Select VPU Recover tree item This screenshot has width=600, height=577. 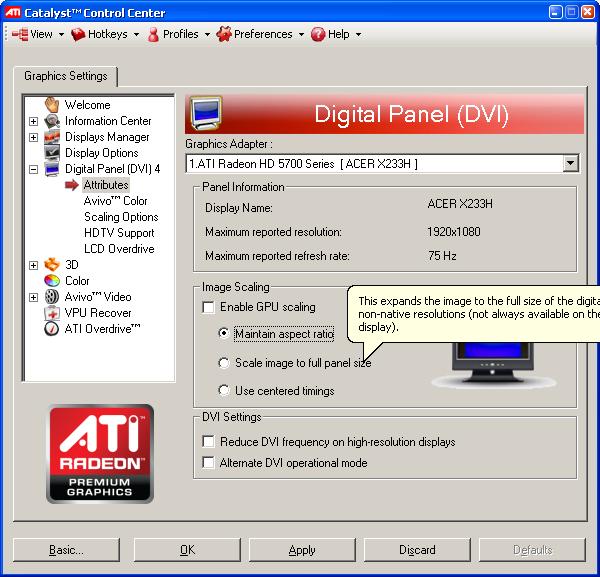coord(98,313)
